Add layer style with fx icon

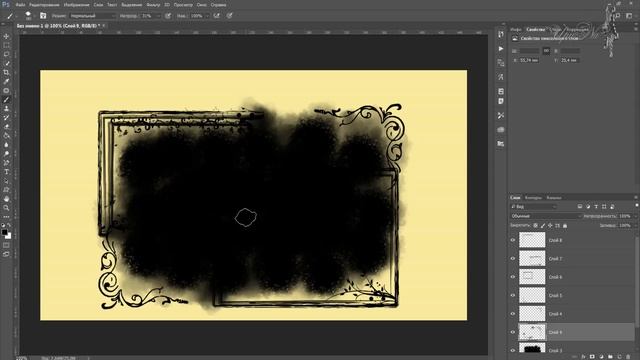pos(583,357)
